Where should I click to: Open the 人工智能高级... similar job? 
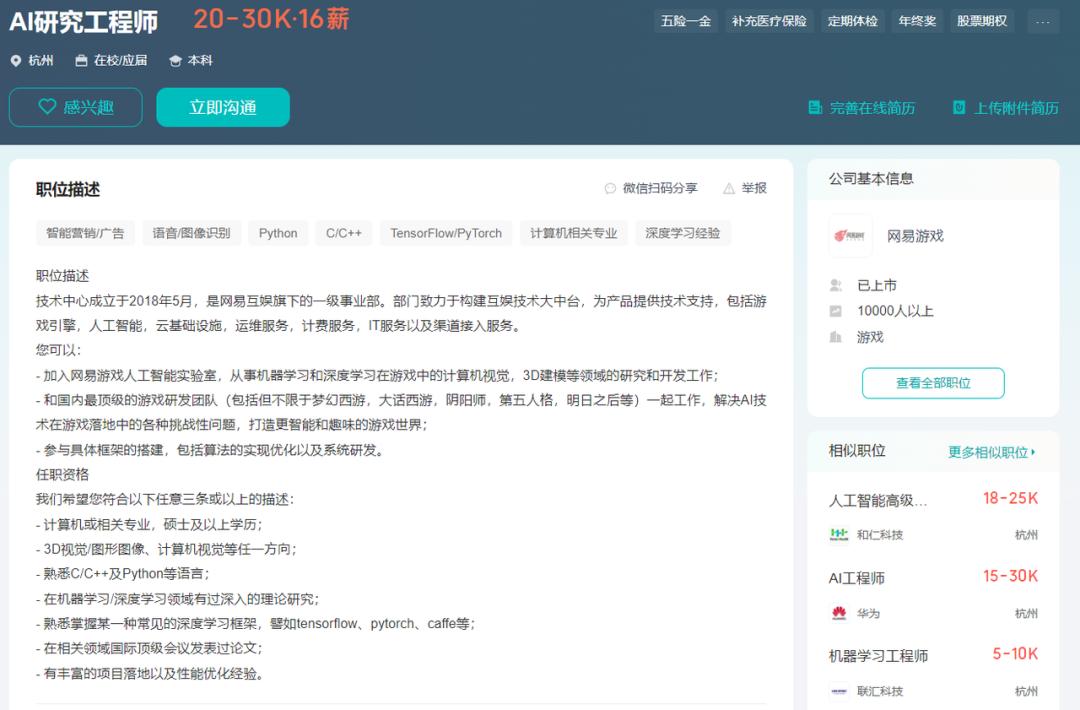tap(878, 501)
